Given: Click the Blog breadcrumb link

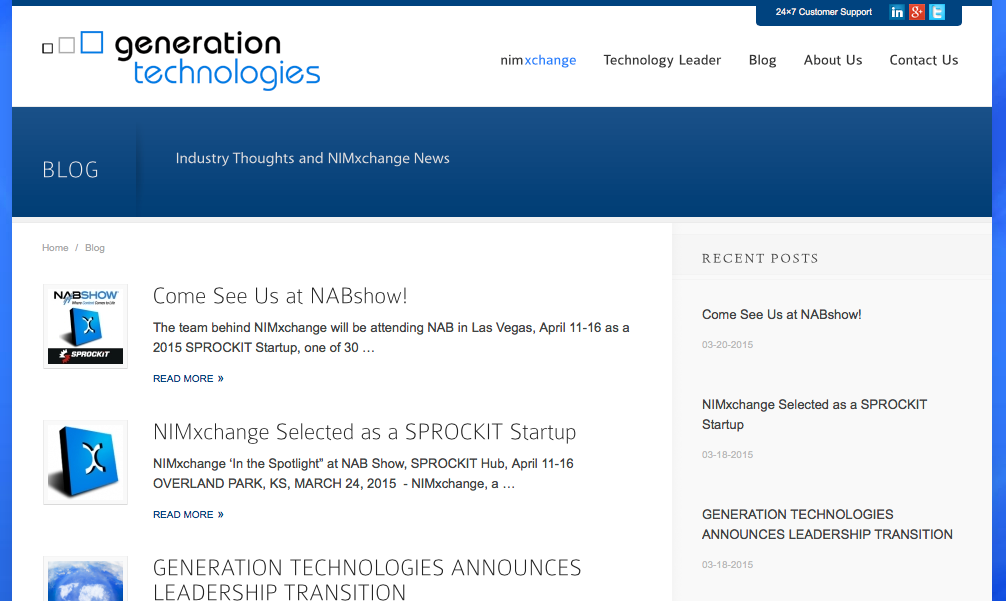Looking at the screenshot, I should tap(95, 248).
